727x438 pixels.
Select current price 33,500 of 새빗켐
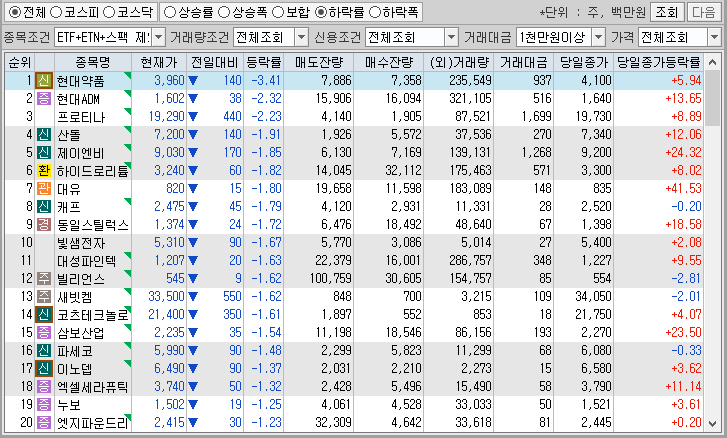pos(166,297)
